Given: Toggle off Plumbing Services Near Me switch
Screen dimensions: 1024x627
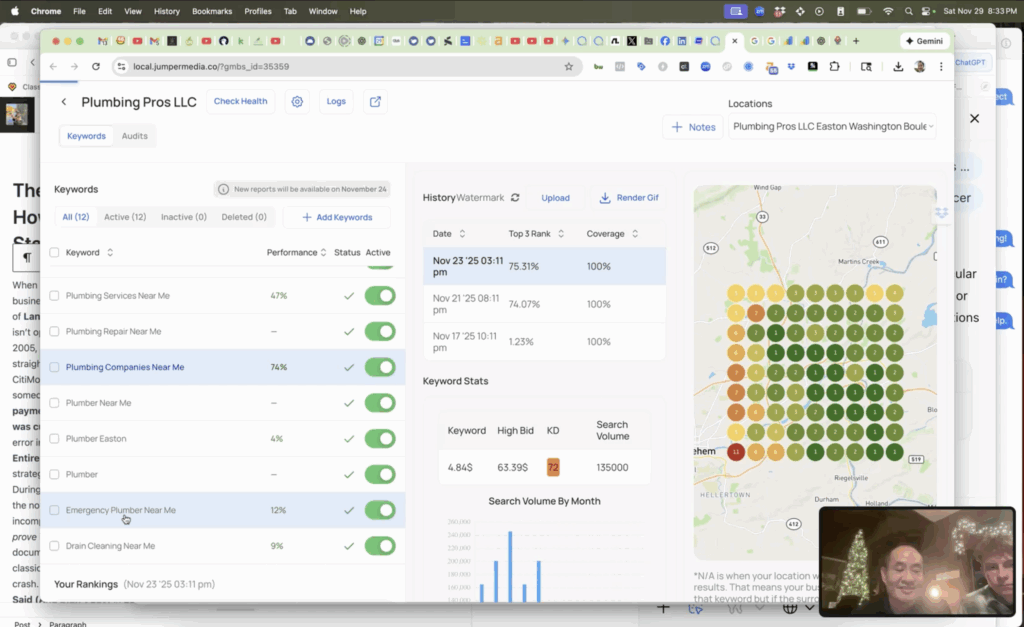Looking at the screenshot, I should point(380,296).
